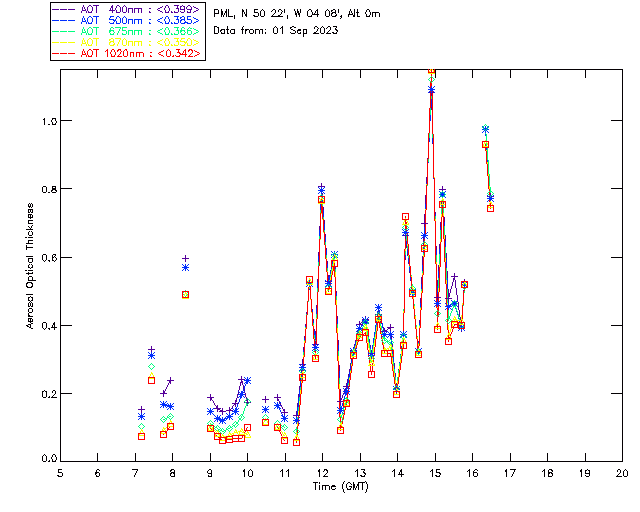Click the x-axis tick label 13

point(360,473)
